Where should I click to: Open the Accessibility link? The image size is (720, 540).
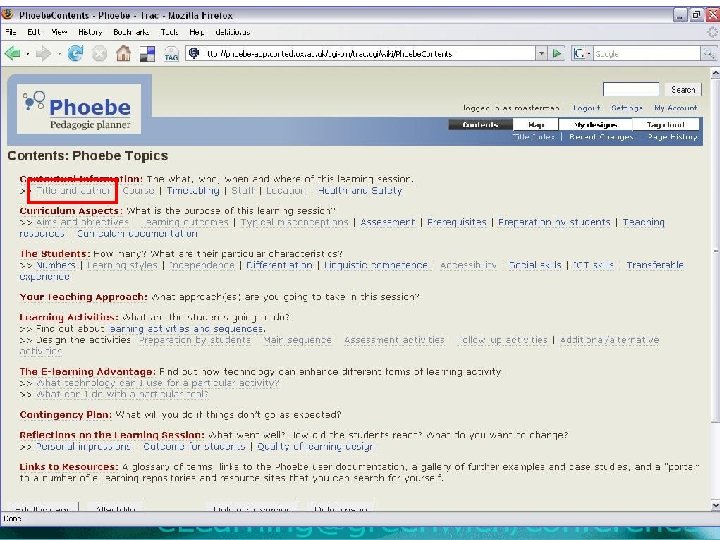click(x=468, y=265)
